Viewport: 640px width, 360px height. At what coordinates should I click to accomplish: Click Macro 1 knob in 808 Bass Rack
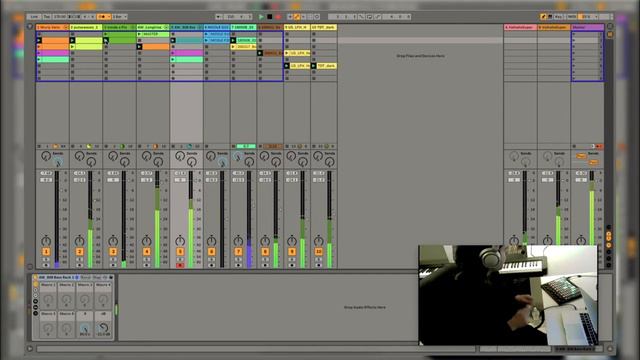pos(48,300)
